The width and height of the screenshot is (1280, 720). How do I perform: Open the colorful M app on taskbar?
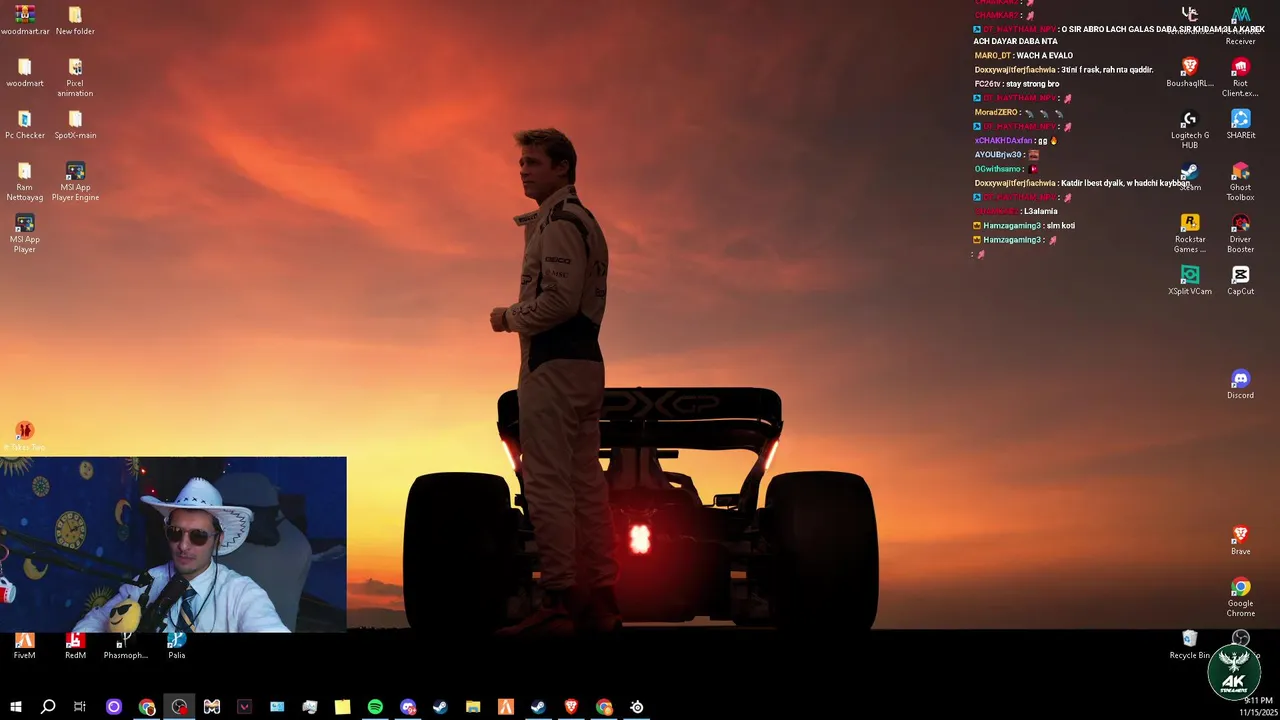click(x=212, y=707)
